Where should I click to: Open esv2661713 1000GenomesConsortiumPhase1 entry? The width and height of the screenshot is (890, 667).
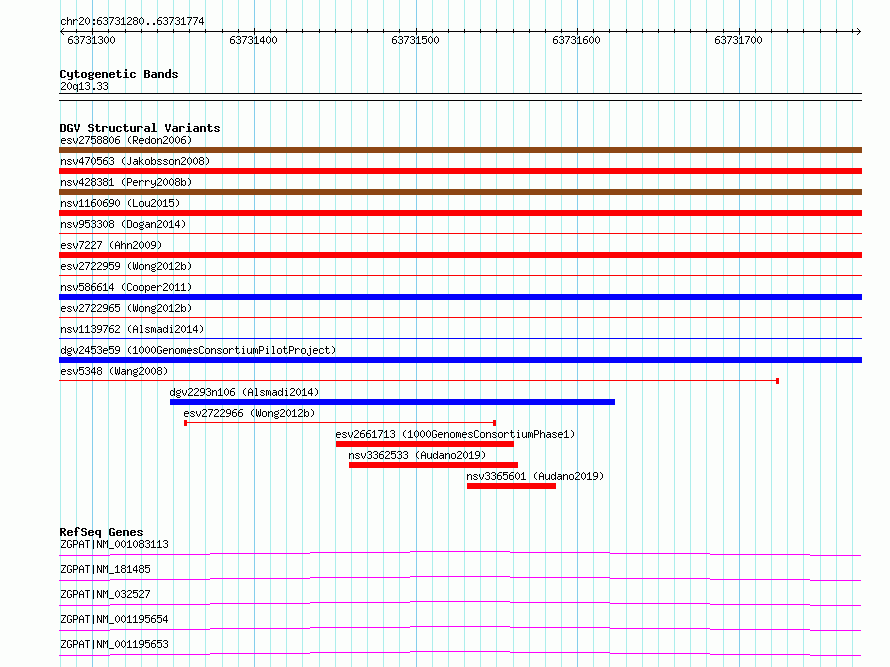pyautogui.click(x=455, y=434)
